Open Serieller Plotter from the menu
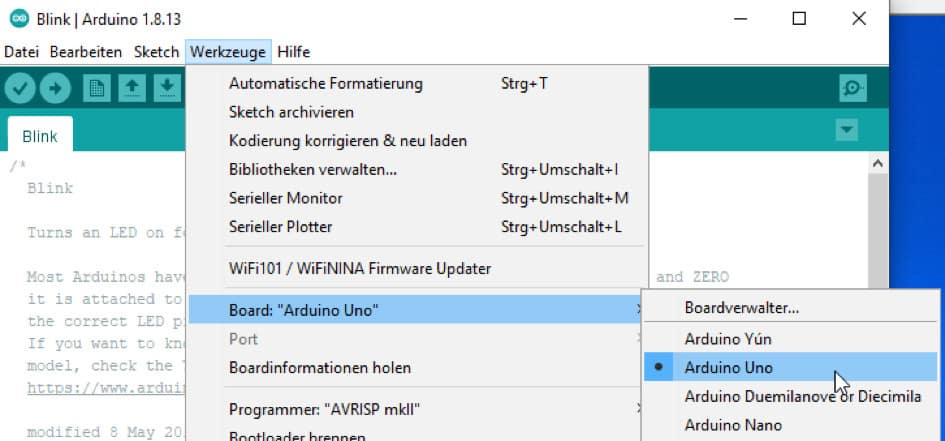The image size is (945, 441). 417,227
